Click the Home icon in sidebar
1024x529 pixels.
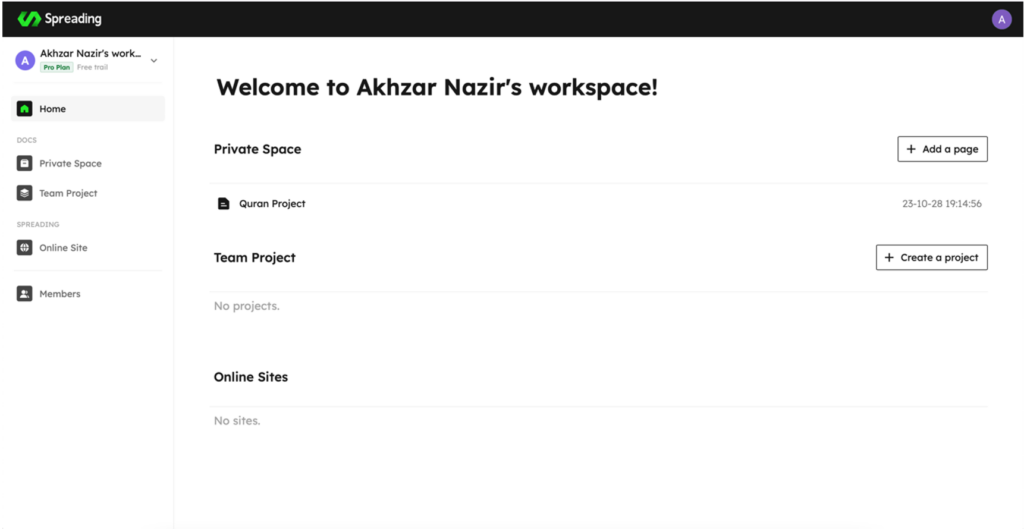24,109
